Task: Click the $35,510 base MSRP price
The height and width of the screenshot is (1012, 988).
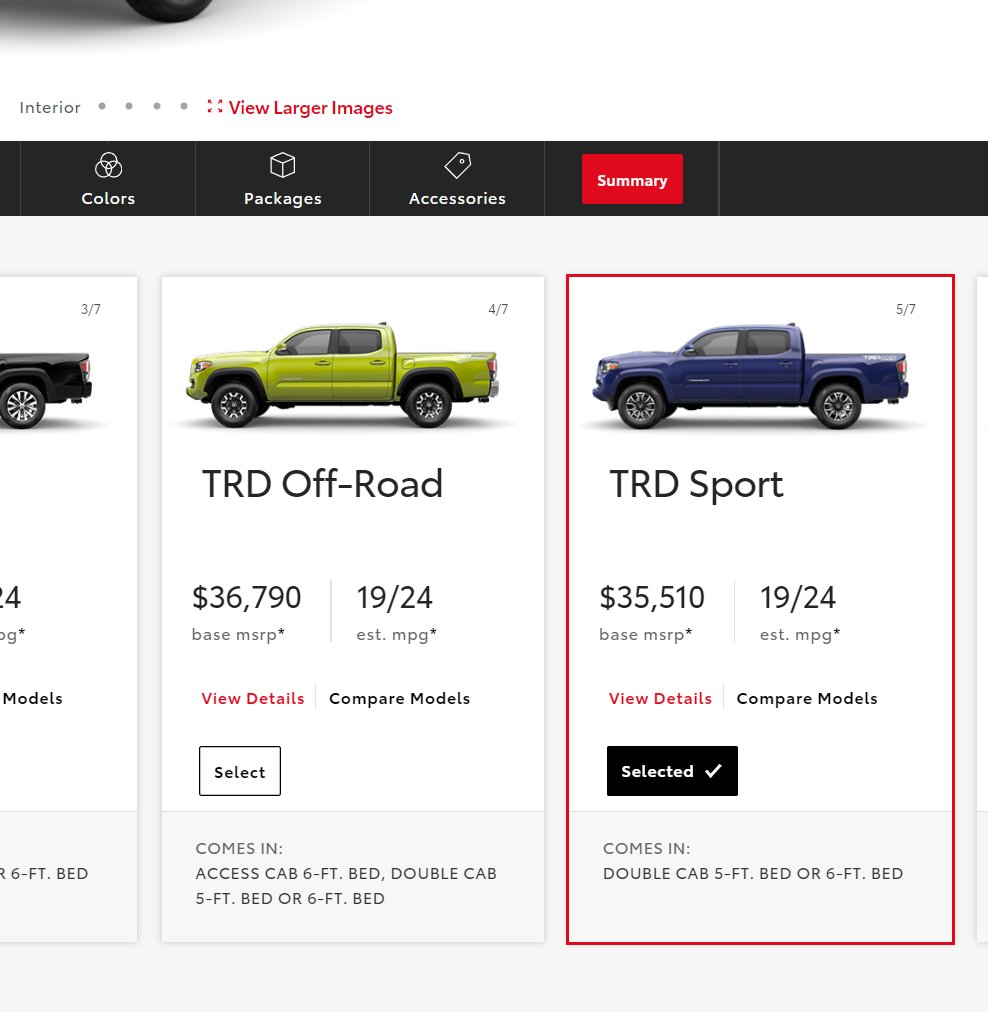Action: 652,597
